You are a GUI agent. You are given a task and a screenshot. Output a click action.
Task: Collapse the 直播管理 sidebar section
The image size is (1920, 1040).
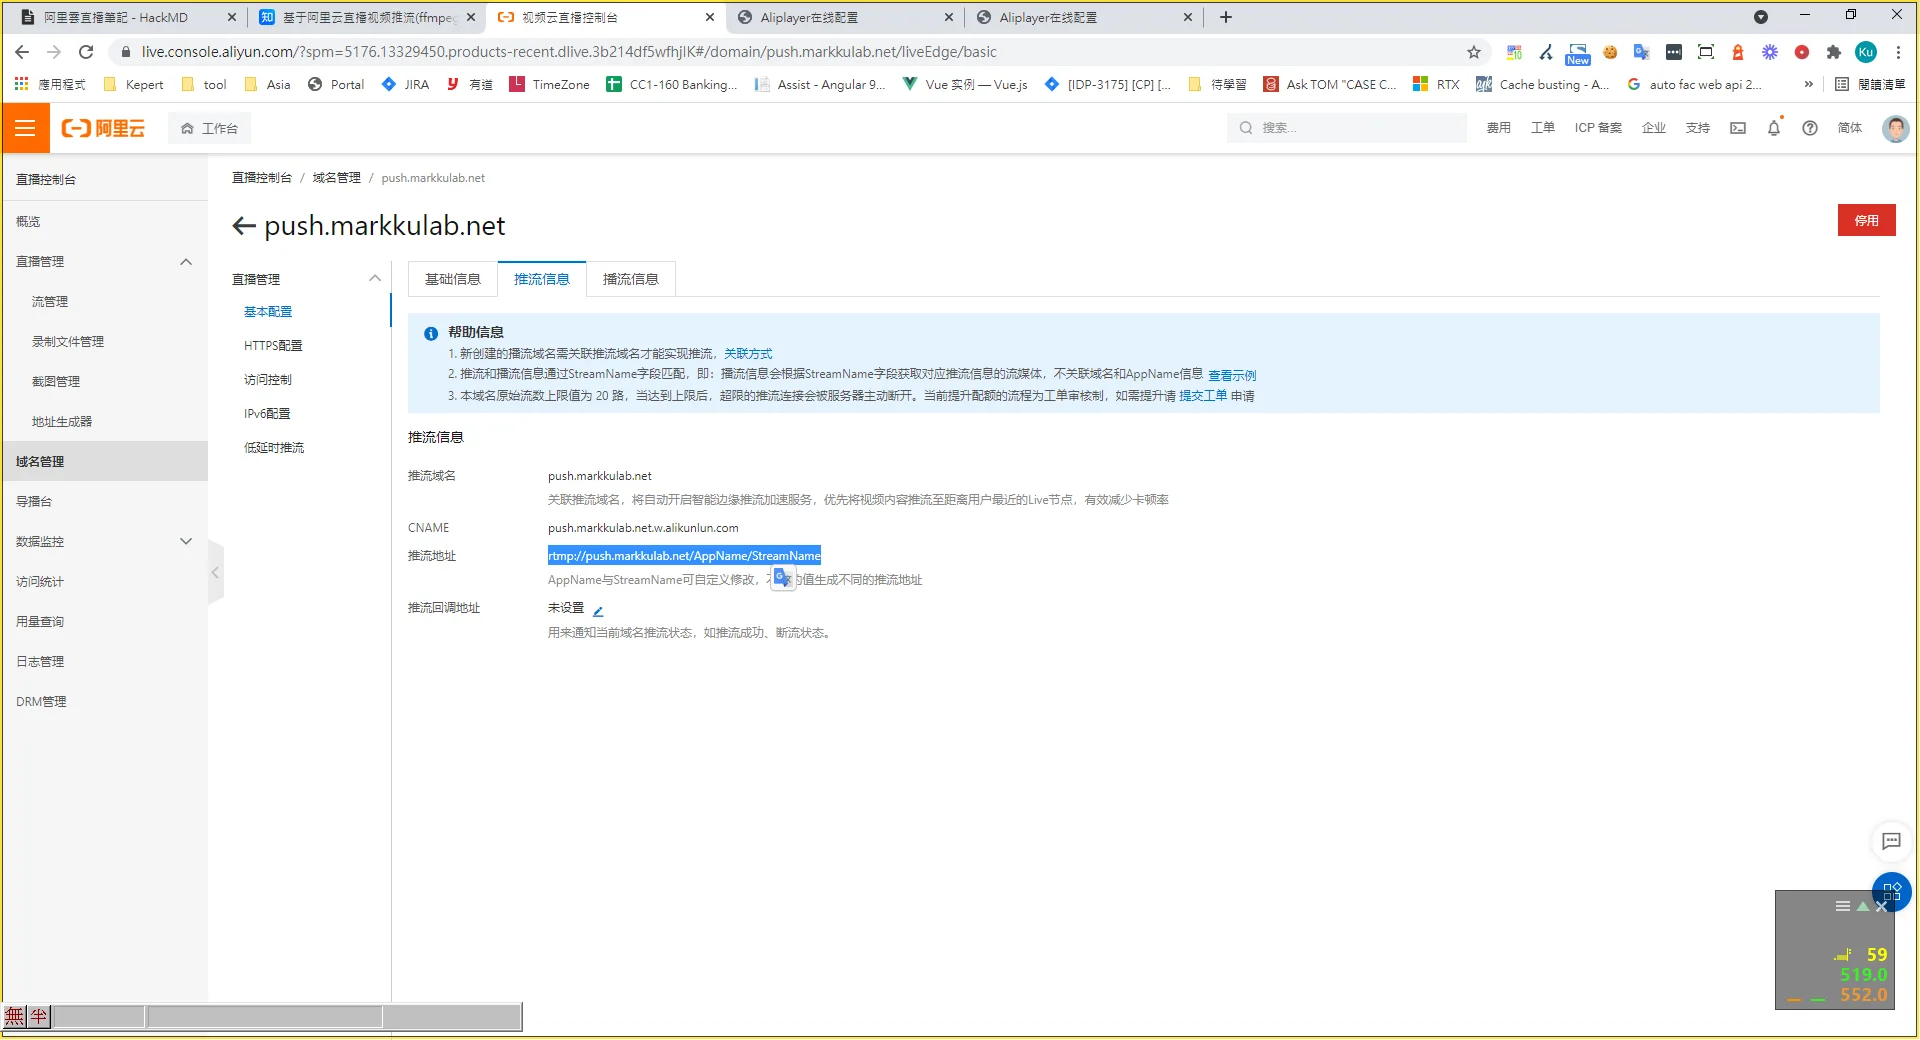pos(186,262)
